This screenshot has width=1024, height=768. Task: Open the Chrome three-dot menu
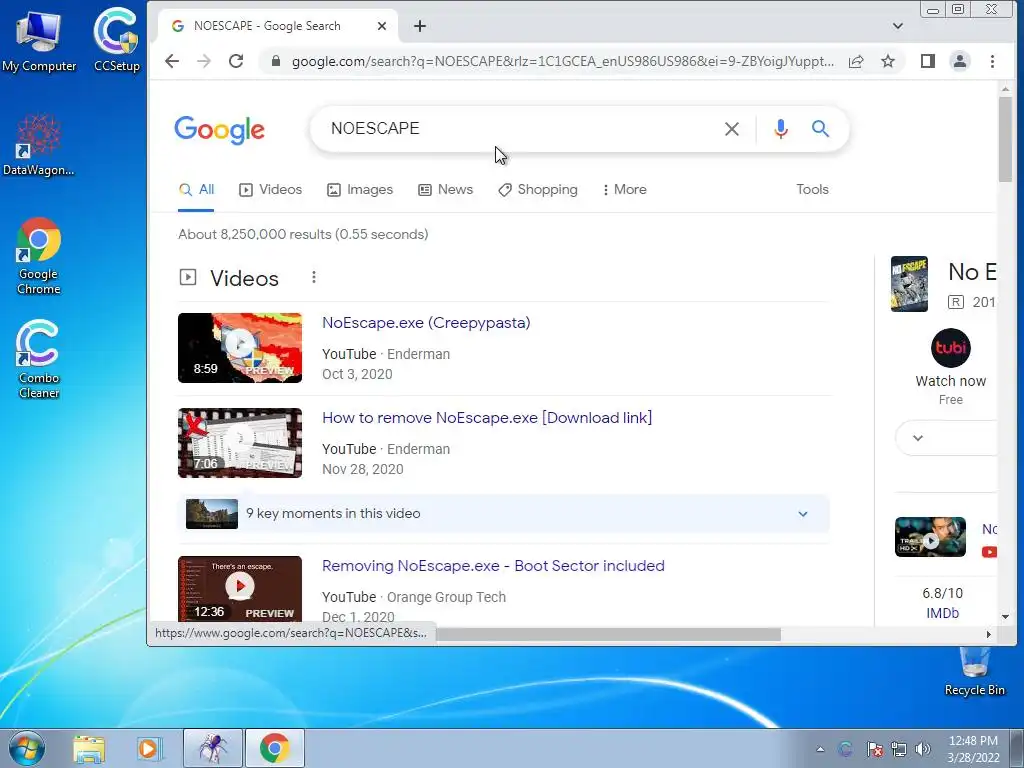coord(992,61)
